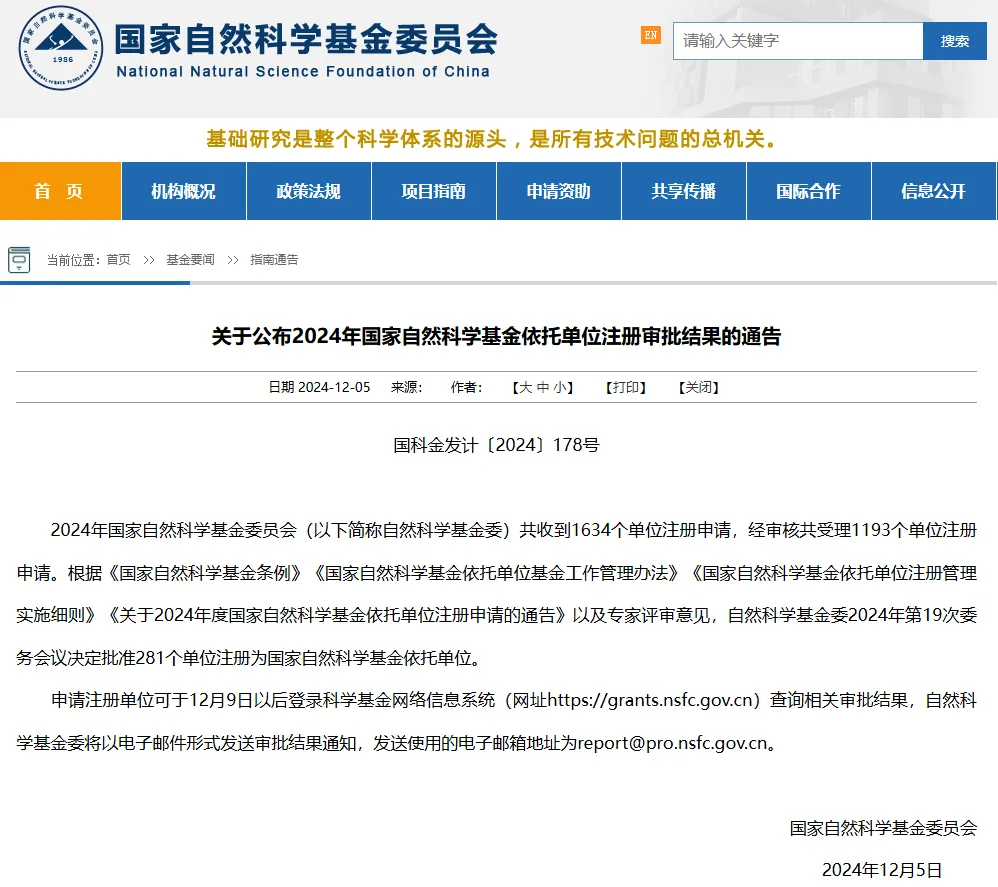
Task: Click the breadcrumb location icon
Action: (x=19, y=260)
